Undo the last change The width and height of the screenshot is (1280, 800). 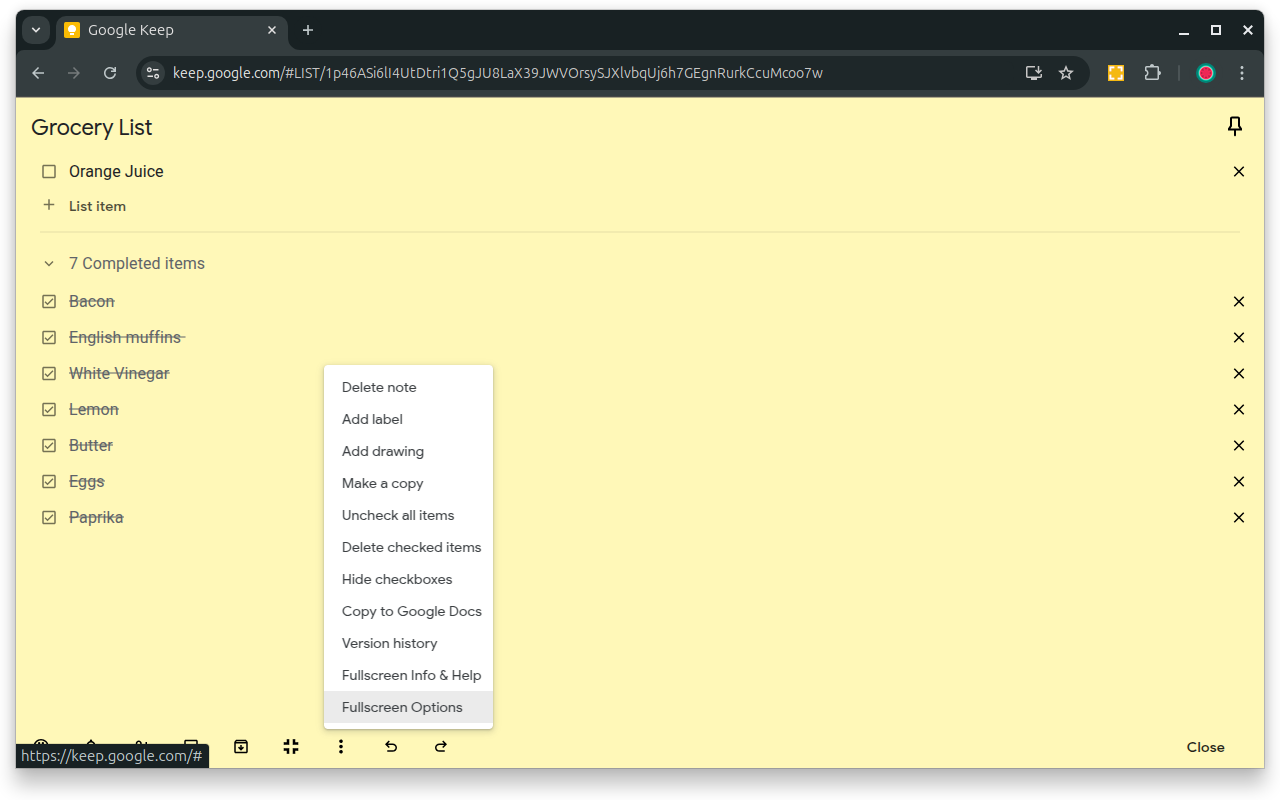pos(391,746)
